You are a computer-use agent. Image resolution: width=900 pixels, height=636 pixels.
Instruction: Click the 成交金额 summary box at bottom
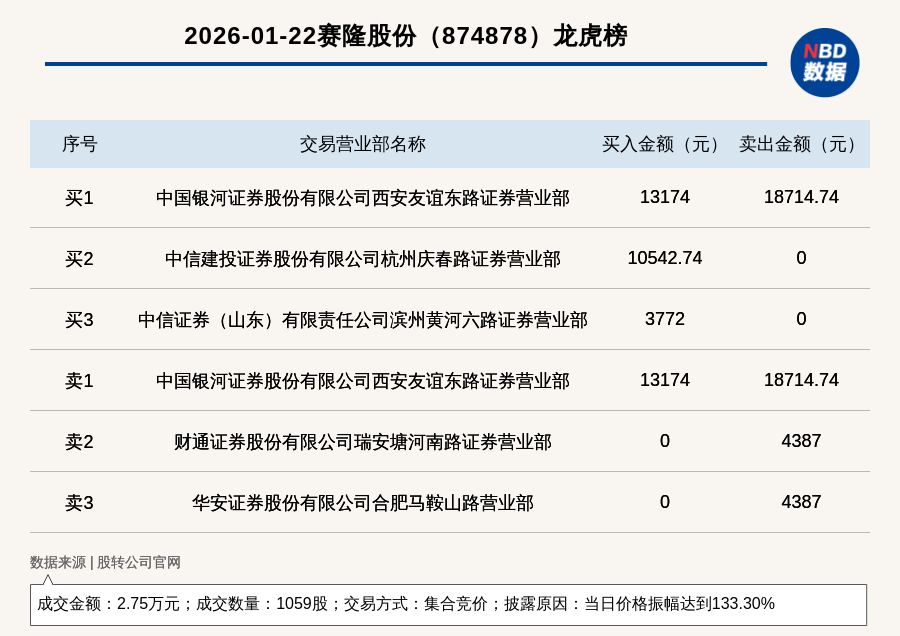coord(448,604)
